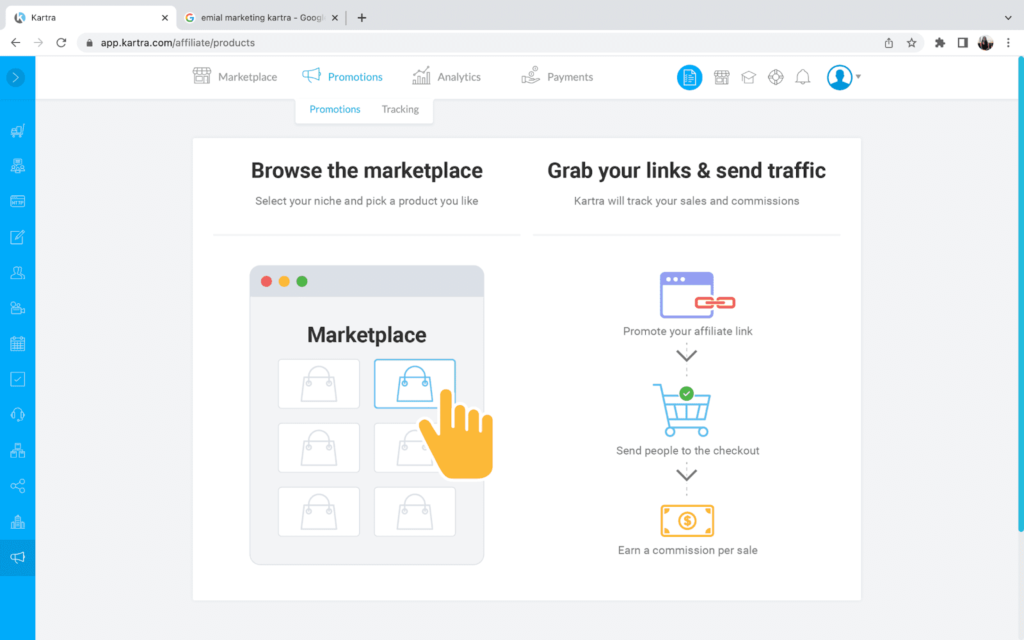1024x640 pixels.
Task: Click the share page icon in address bar
Action: pos(889,42)
